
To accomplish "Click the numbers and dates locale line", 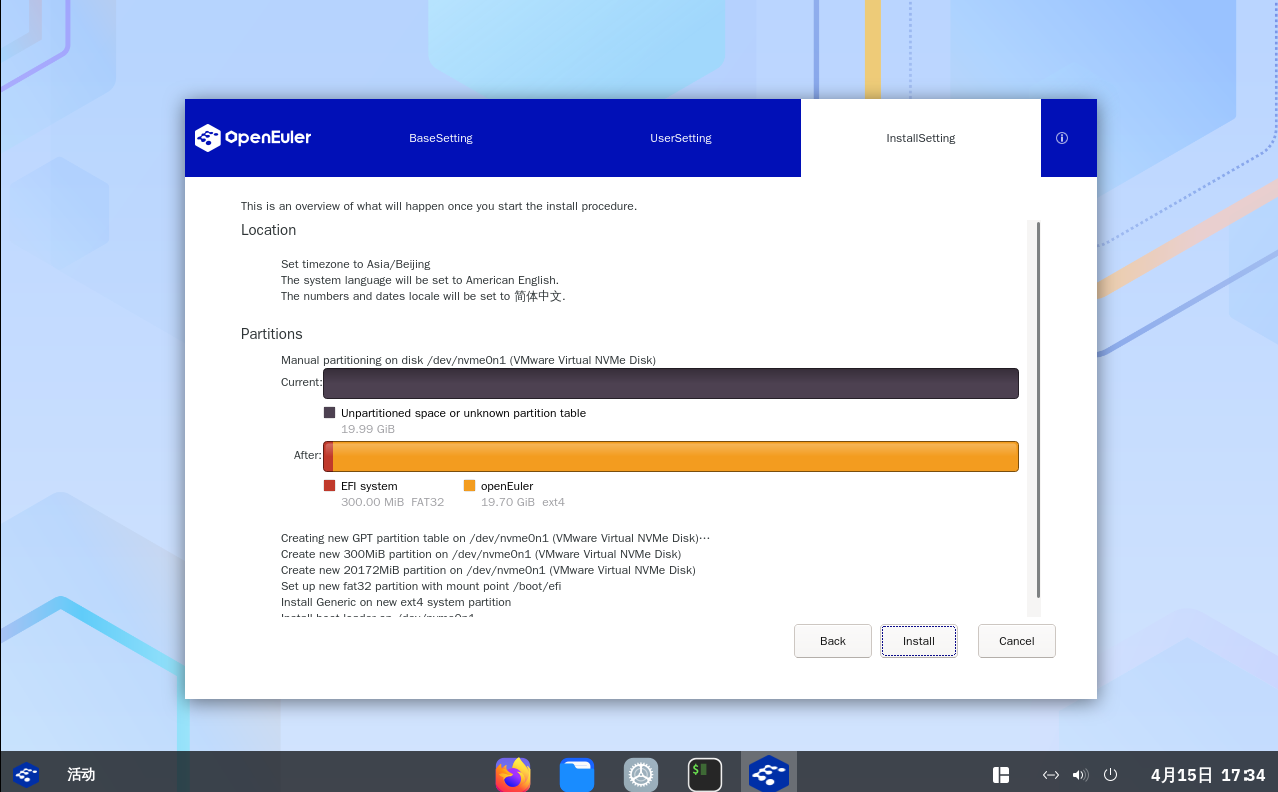I will click(x=423, y=296).
